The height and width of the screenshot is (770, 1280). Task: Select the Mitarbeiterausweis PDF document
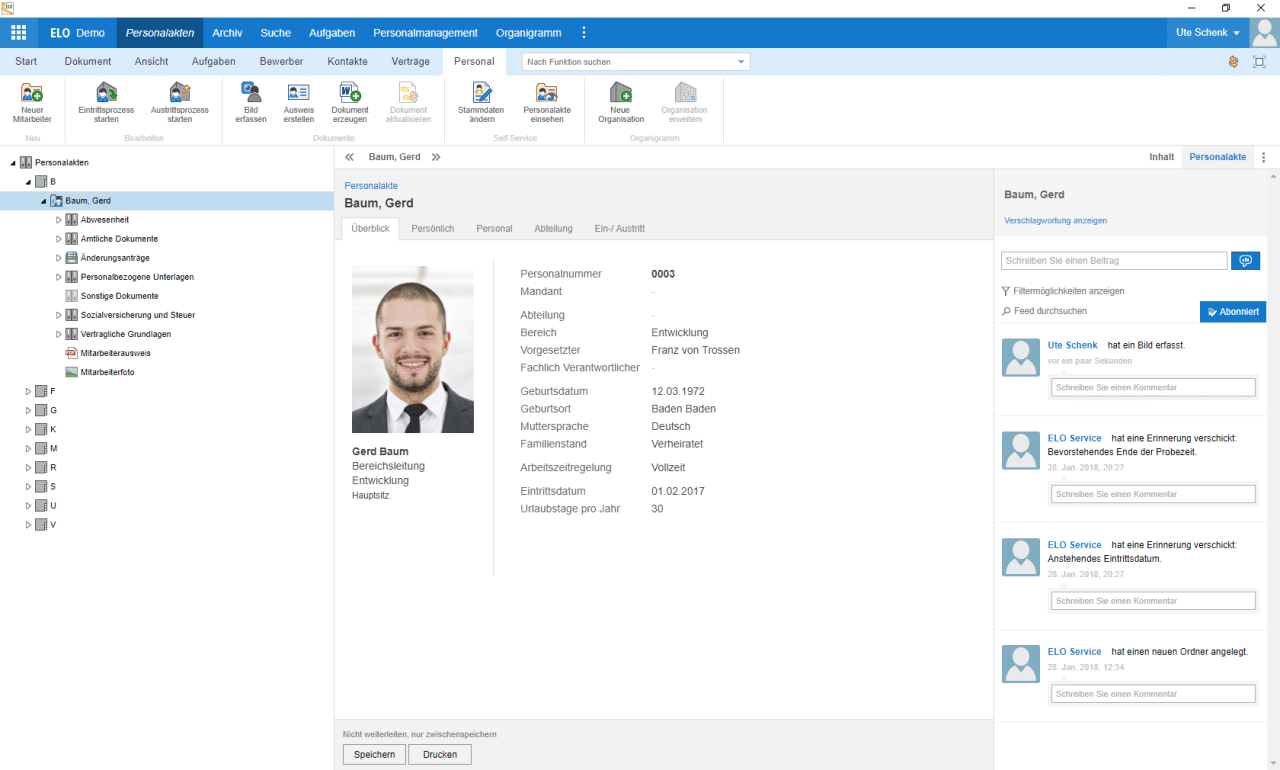(x=108, y=353)
